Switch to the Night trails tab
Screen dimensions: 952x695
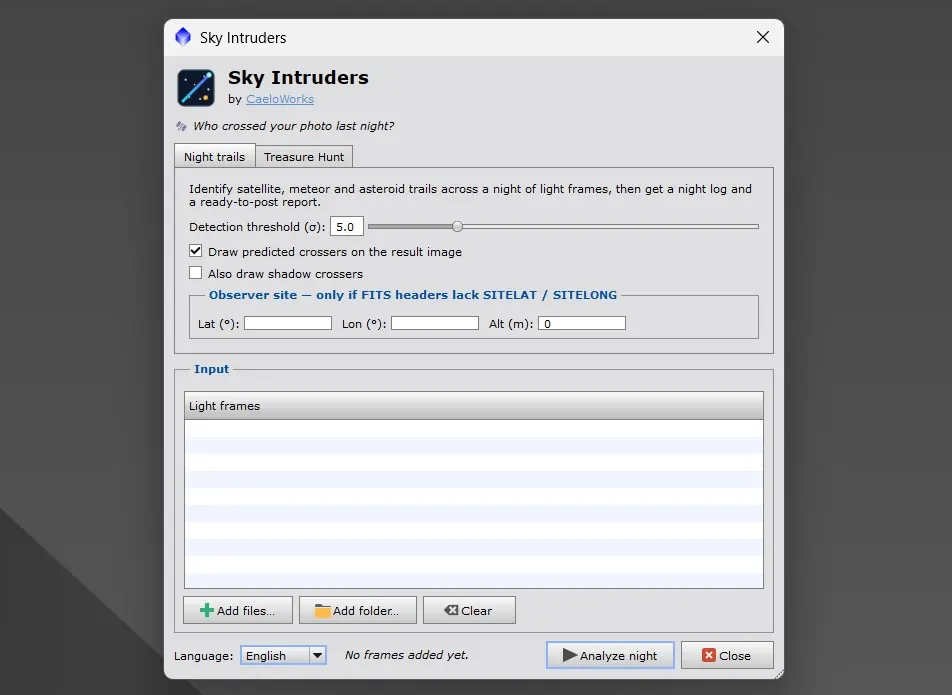point(214,157)
